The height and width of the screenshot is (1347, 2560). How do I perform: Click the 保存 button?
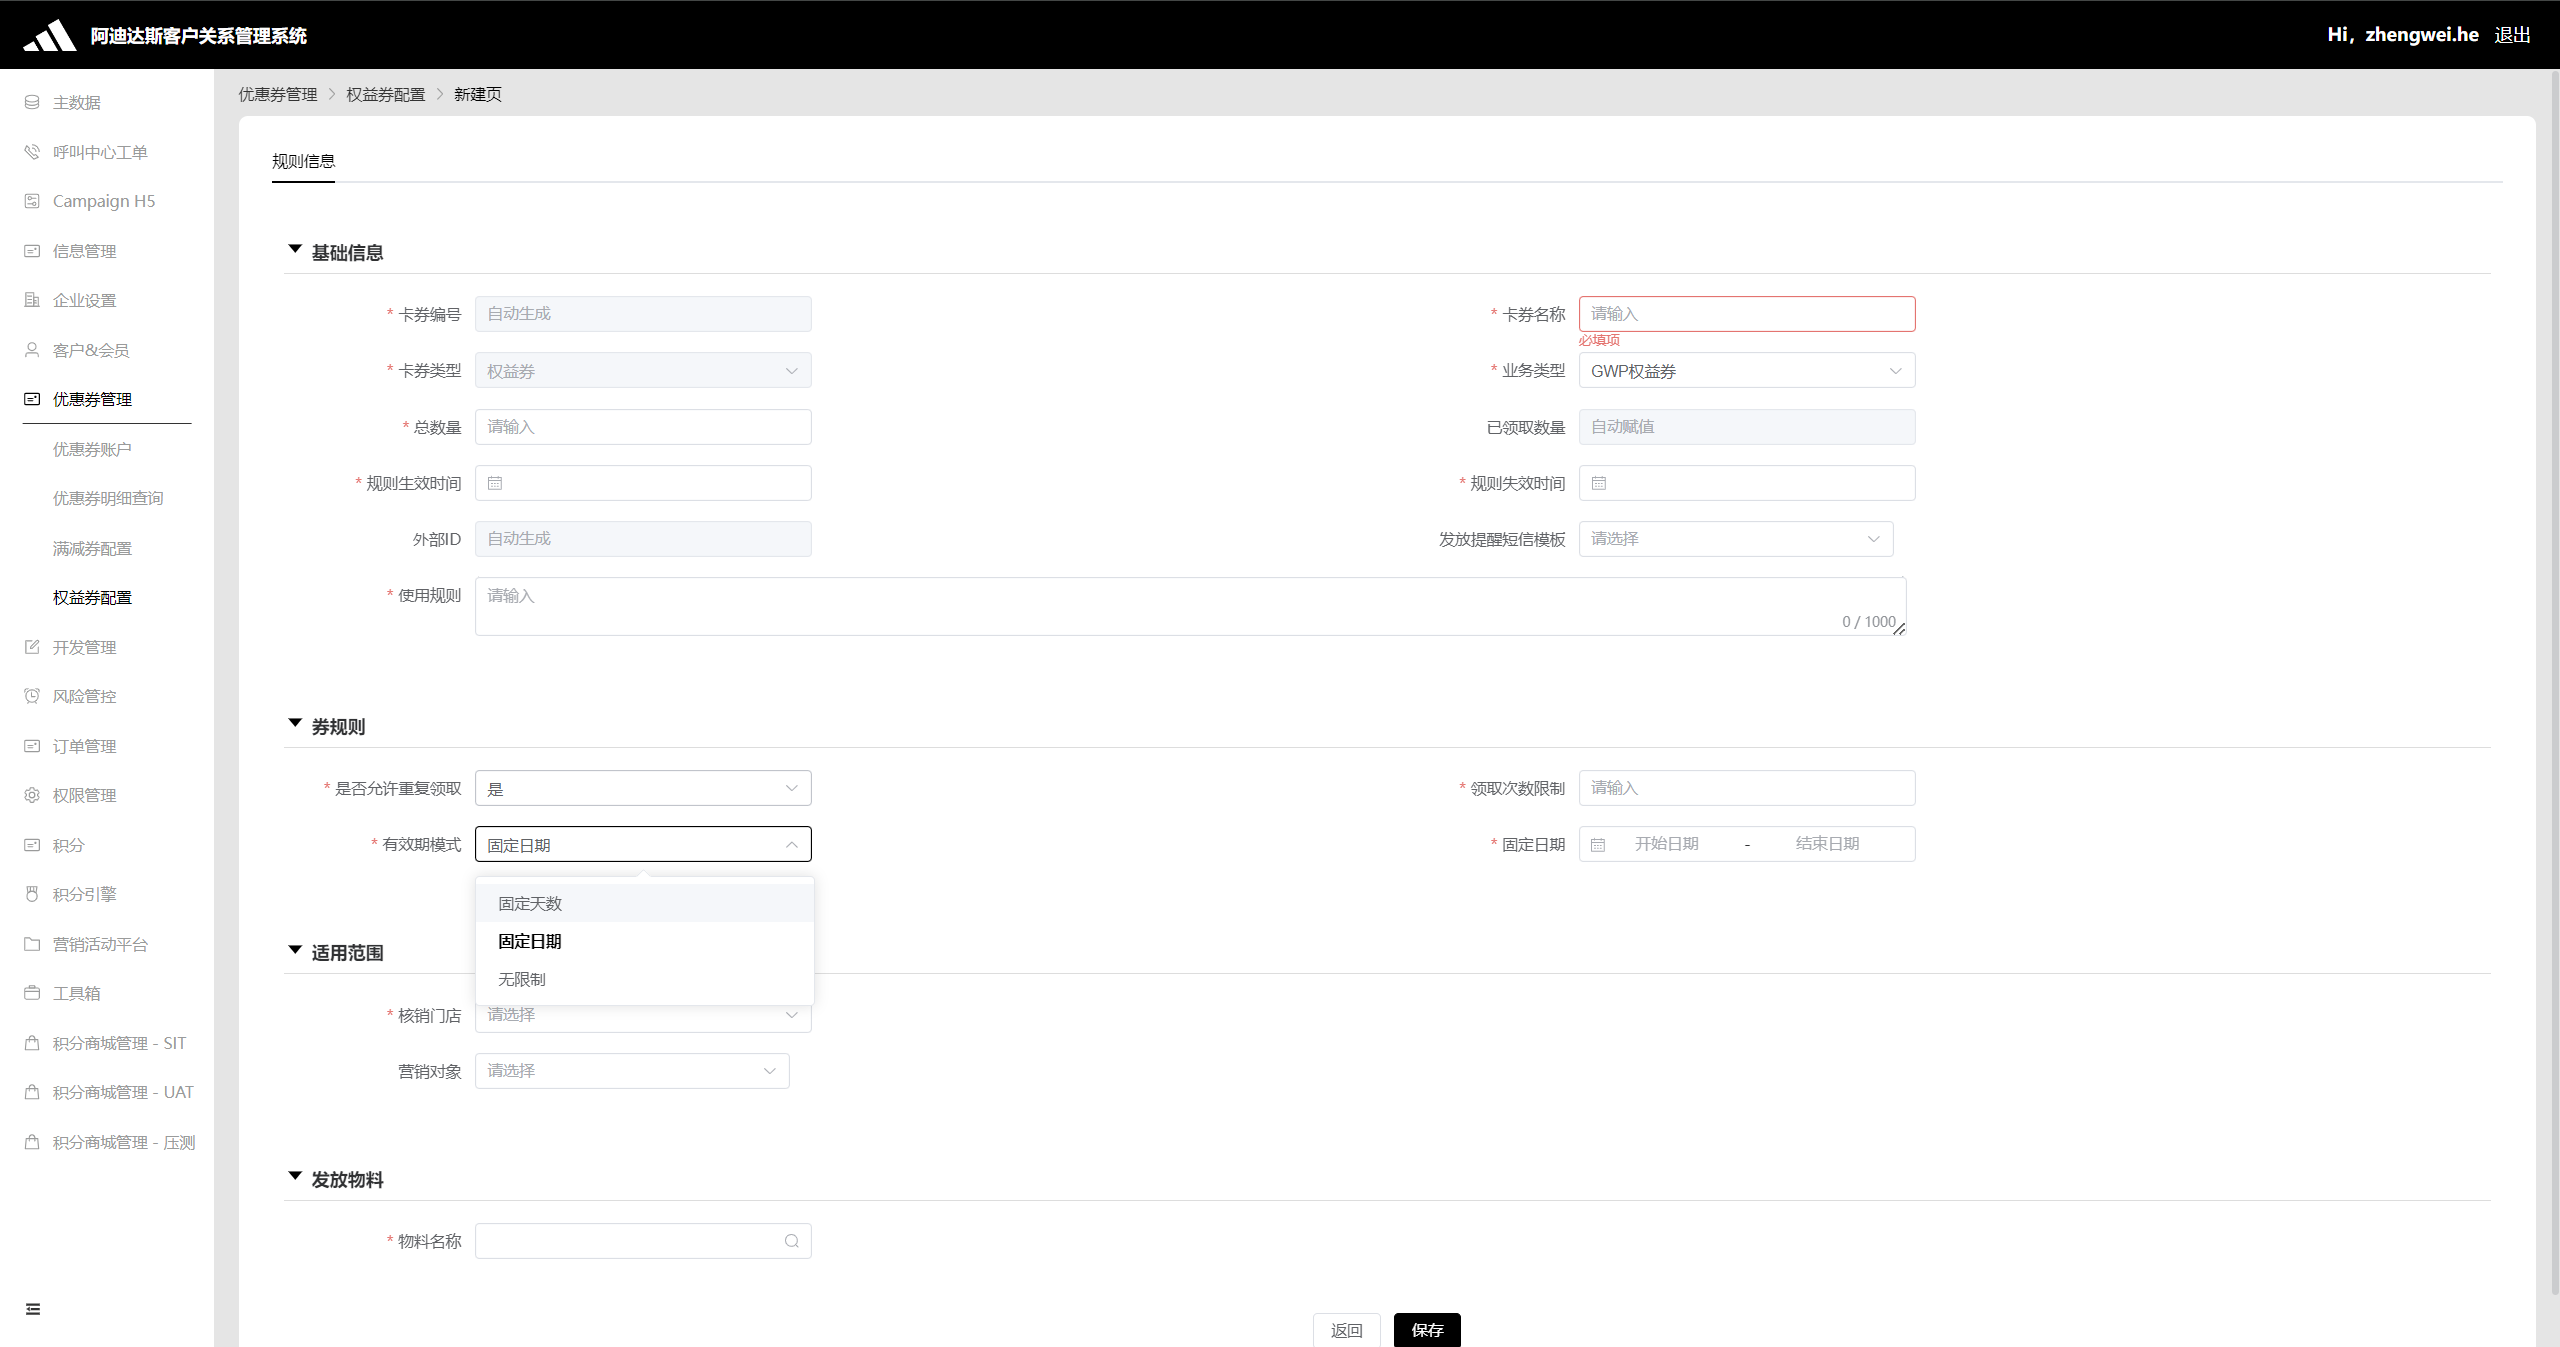[1427, 1330]
